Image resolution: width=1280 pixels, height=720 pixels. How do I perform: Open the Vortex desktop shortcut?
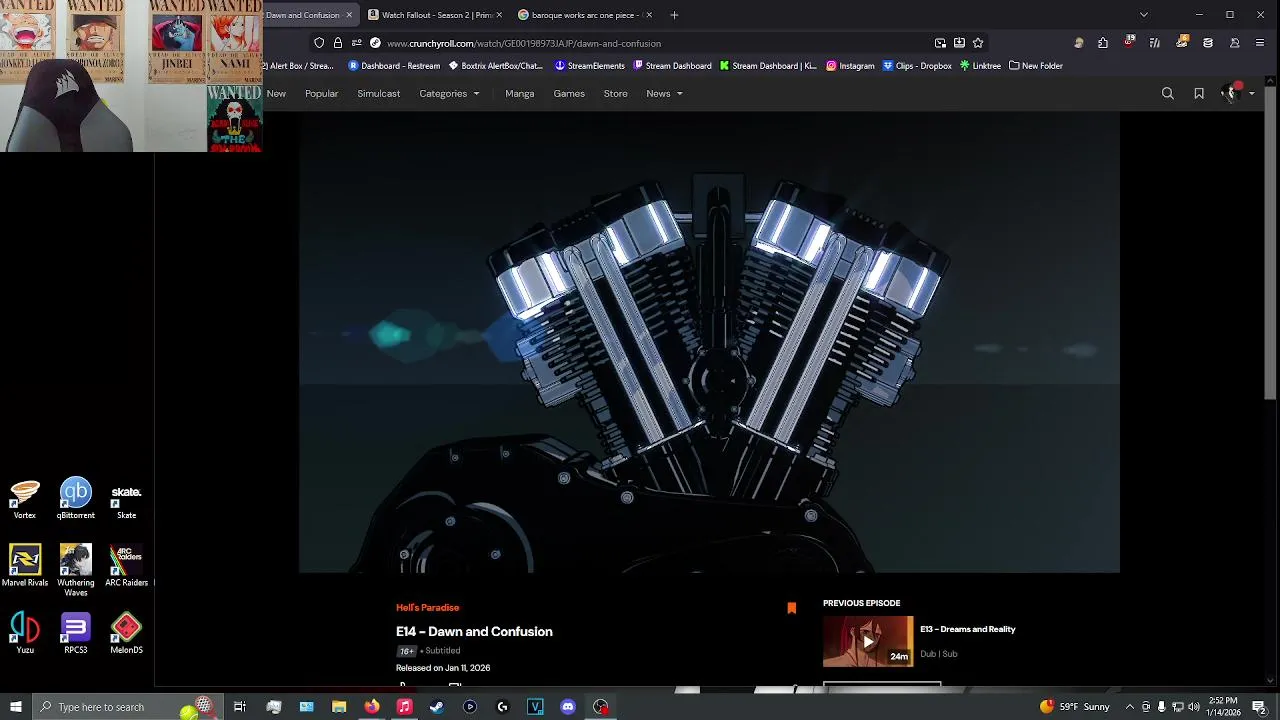coord(25,499)
